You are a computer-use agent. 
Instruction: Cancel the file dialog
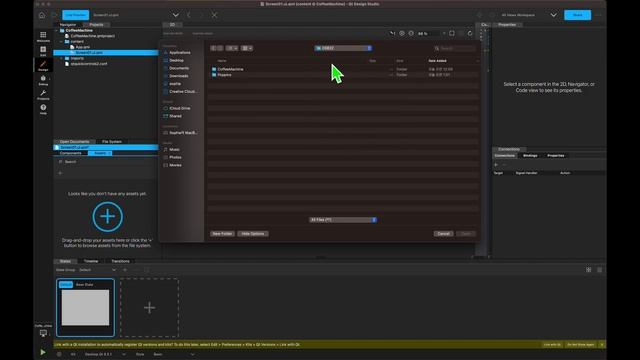[443, 234]
